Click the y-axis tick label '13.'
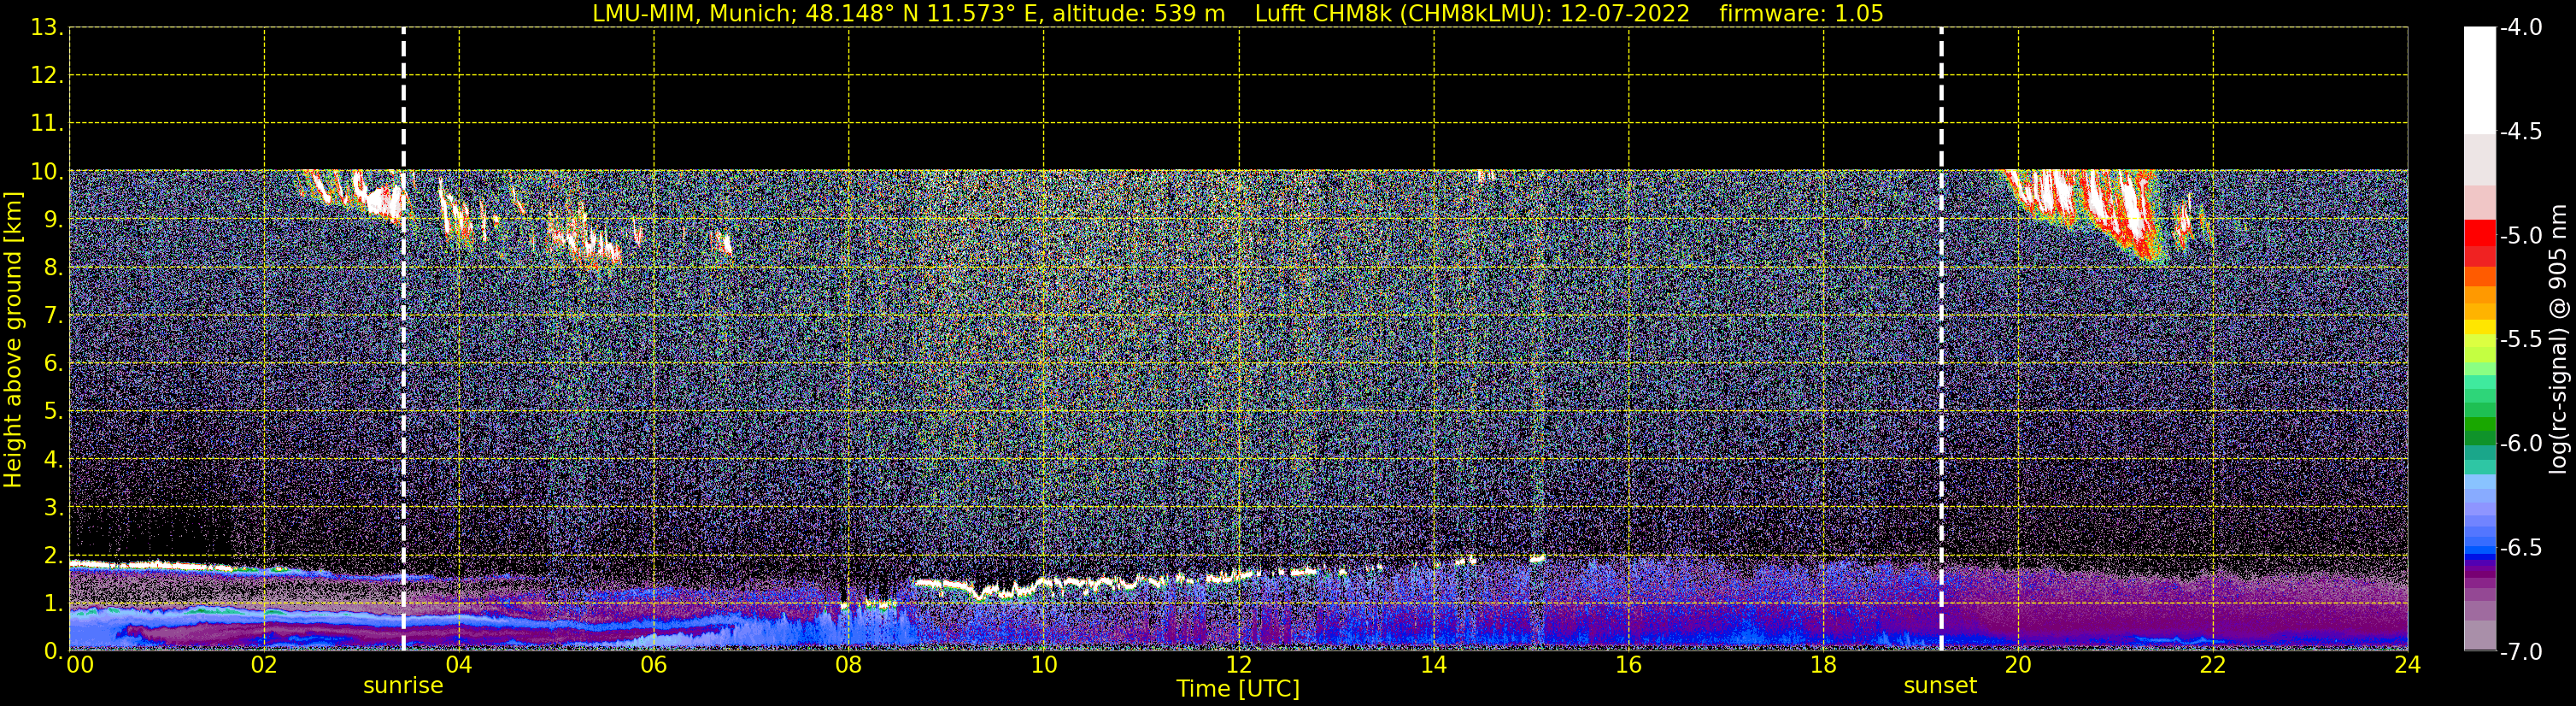 [47, 28]
